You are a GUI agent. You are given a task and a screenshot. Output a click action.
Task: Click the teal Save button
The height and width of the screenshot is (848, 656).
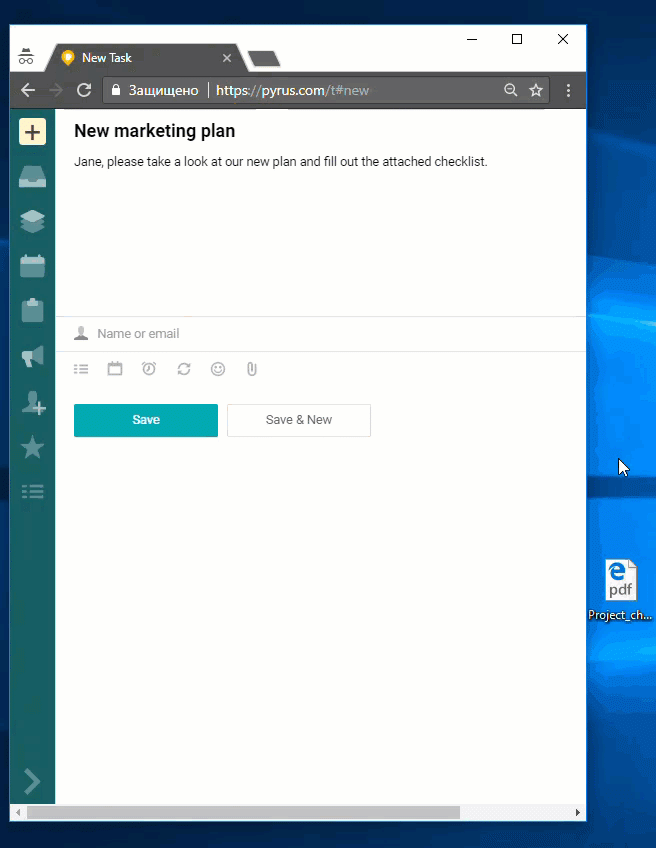[x=146, y=420]
